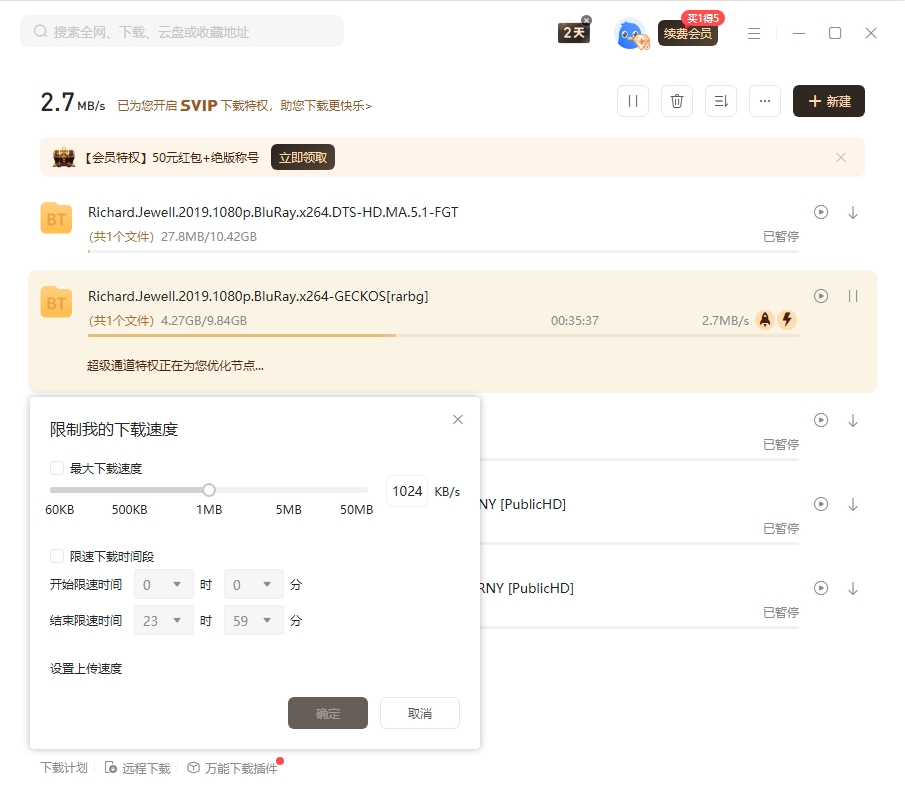
Task: Click the download speed slider handle
Action: click(209, 490)
